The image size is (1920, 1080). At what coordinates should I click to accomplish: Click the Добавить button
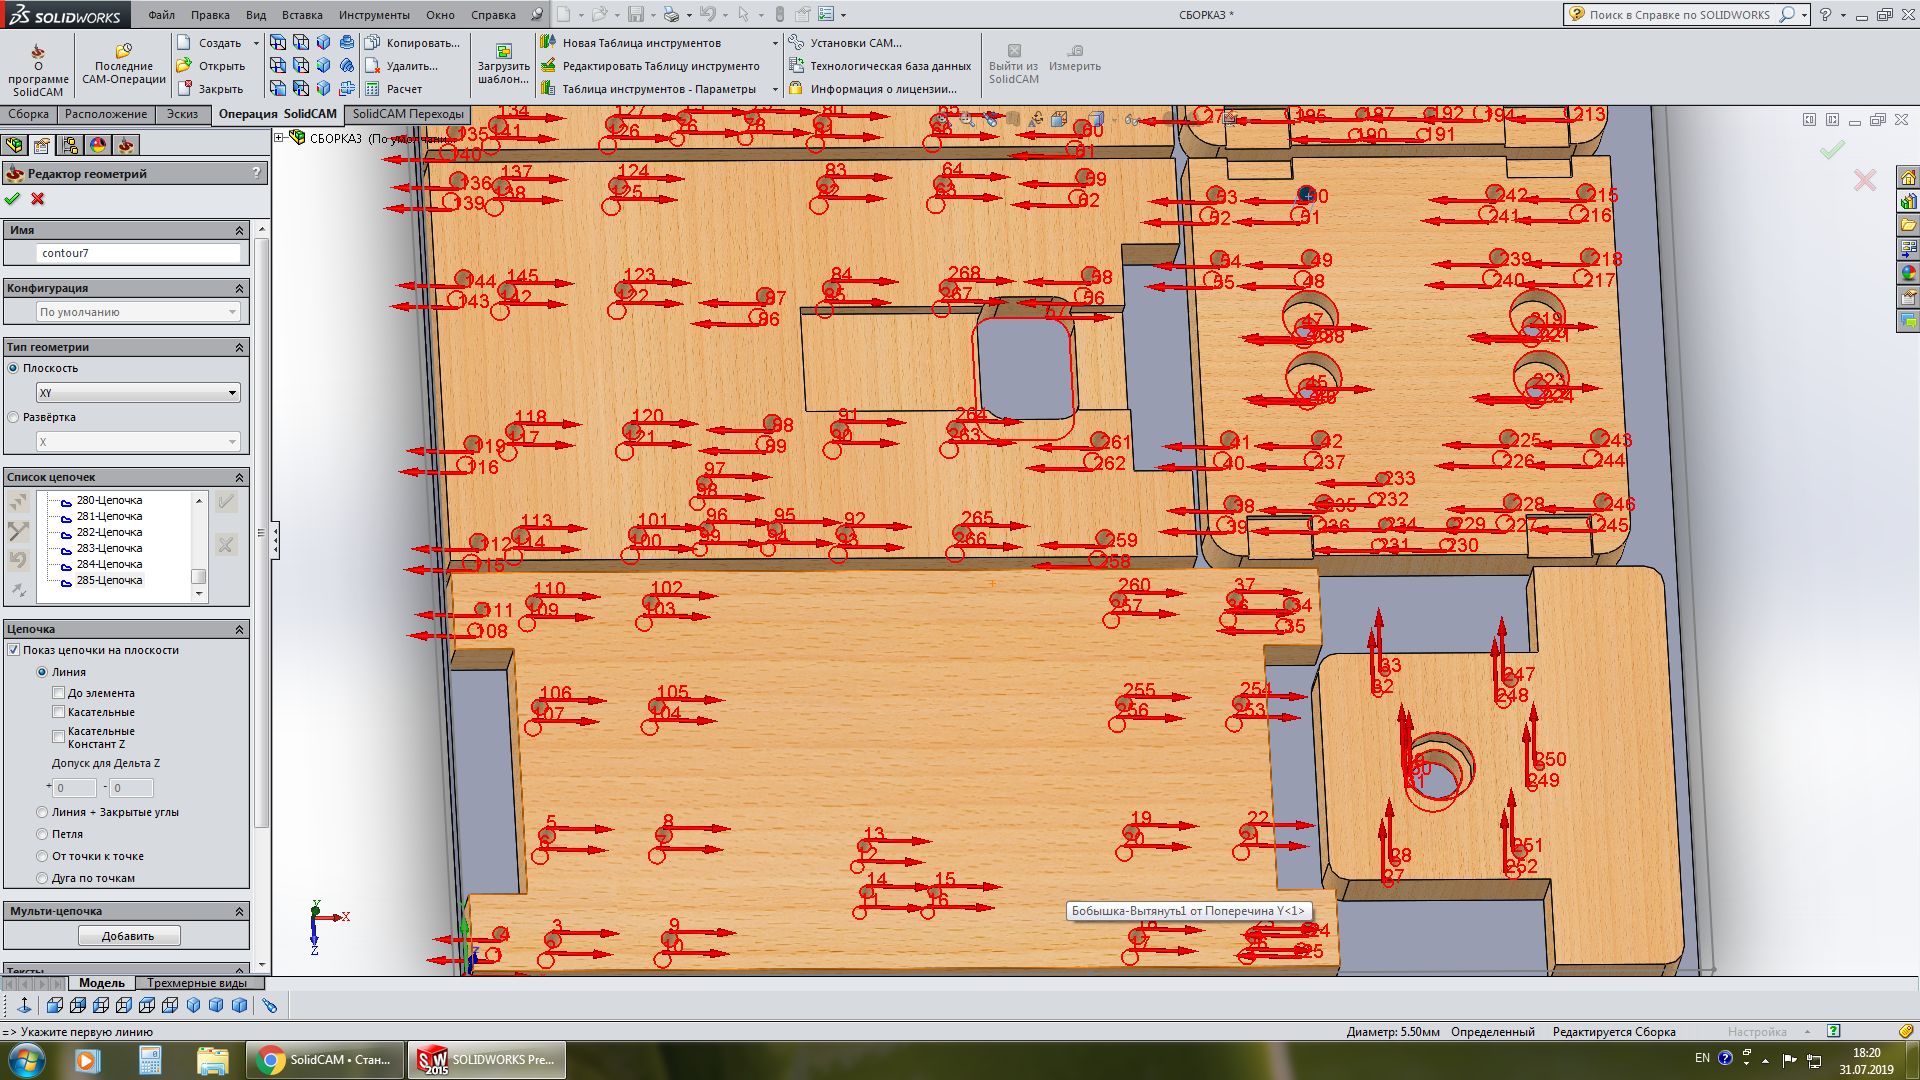point(129,936)
